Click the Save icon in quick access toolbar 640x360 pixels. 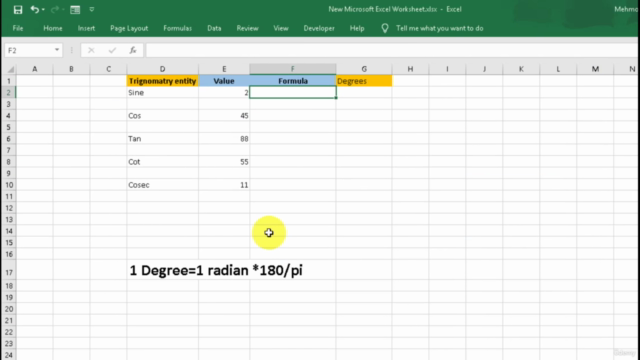18,10
